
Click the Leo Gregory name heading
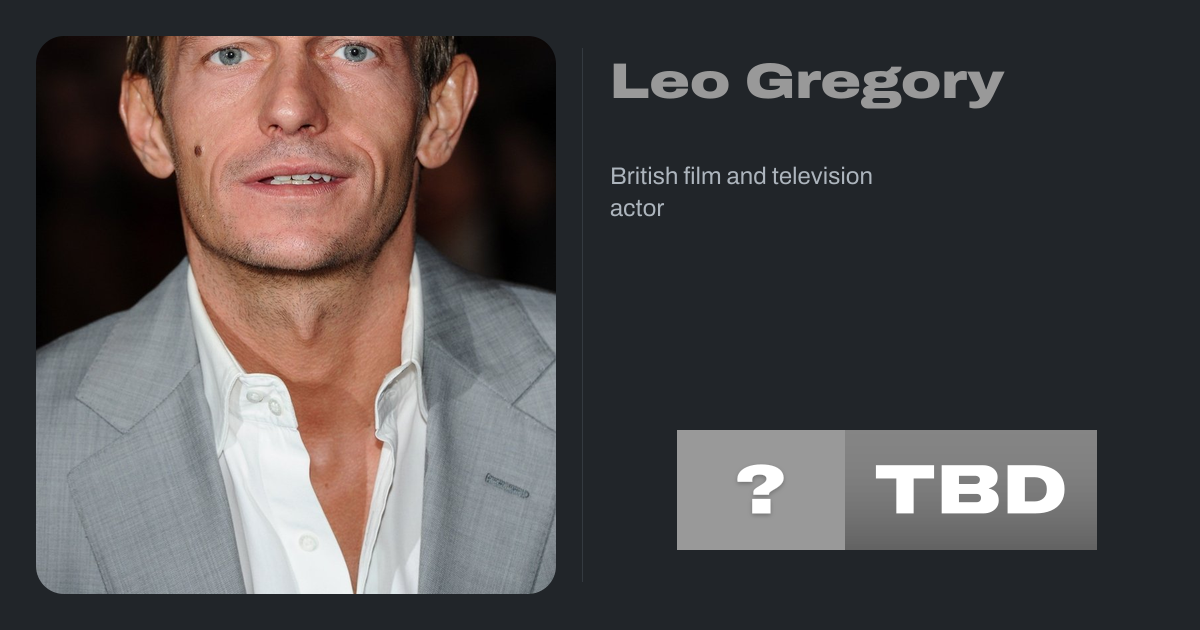pos(807,83)
